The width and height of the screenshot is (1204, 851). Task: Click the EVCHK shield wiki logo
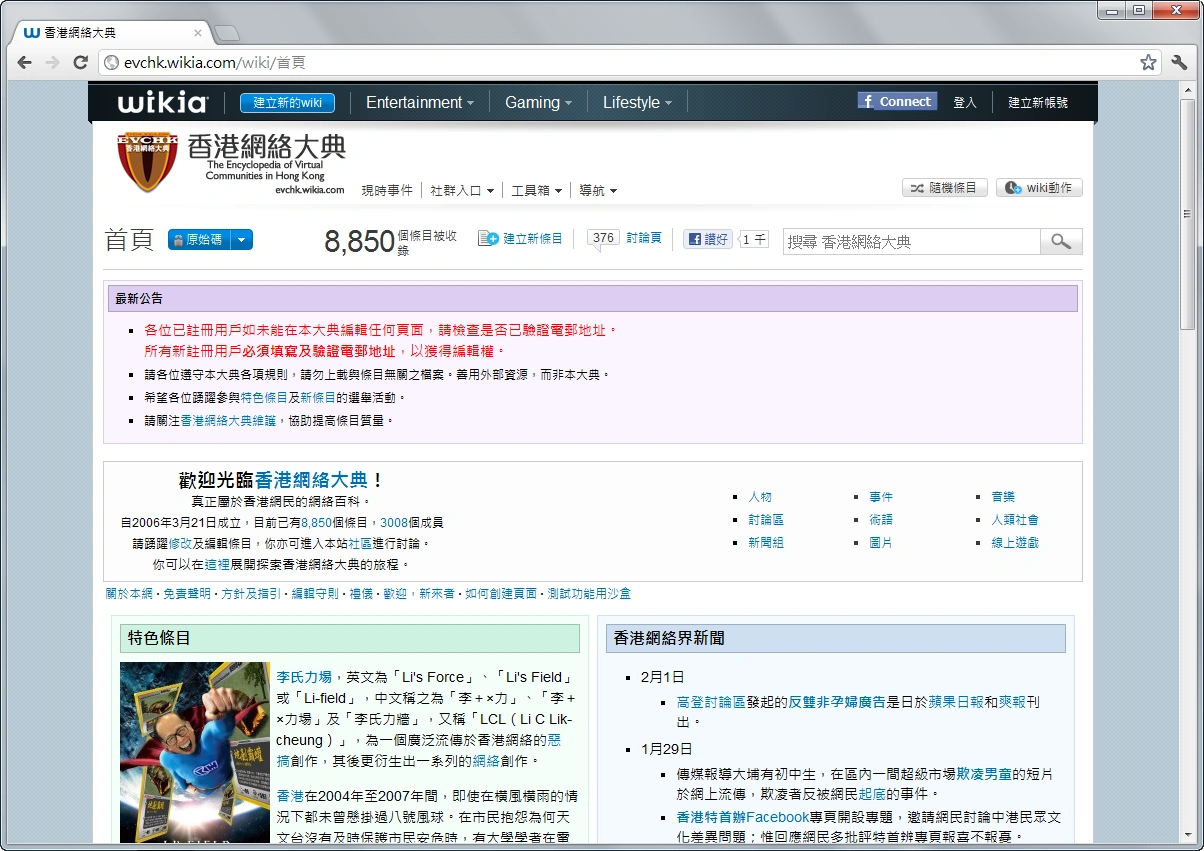[x=147, y=162]
